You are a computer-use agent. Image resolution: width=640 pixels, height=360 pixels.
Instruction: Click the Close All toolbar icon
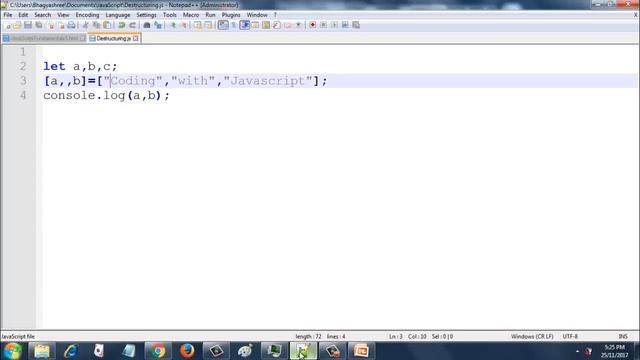click(x=61, y=25)
